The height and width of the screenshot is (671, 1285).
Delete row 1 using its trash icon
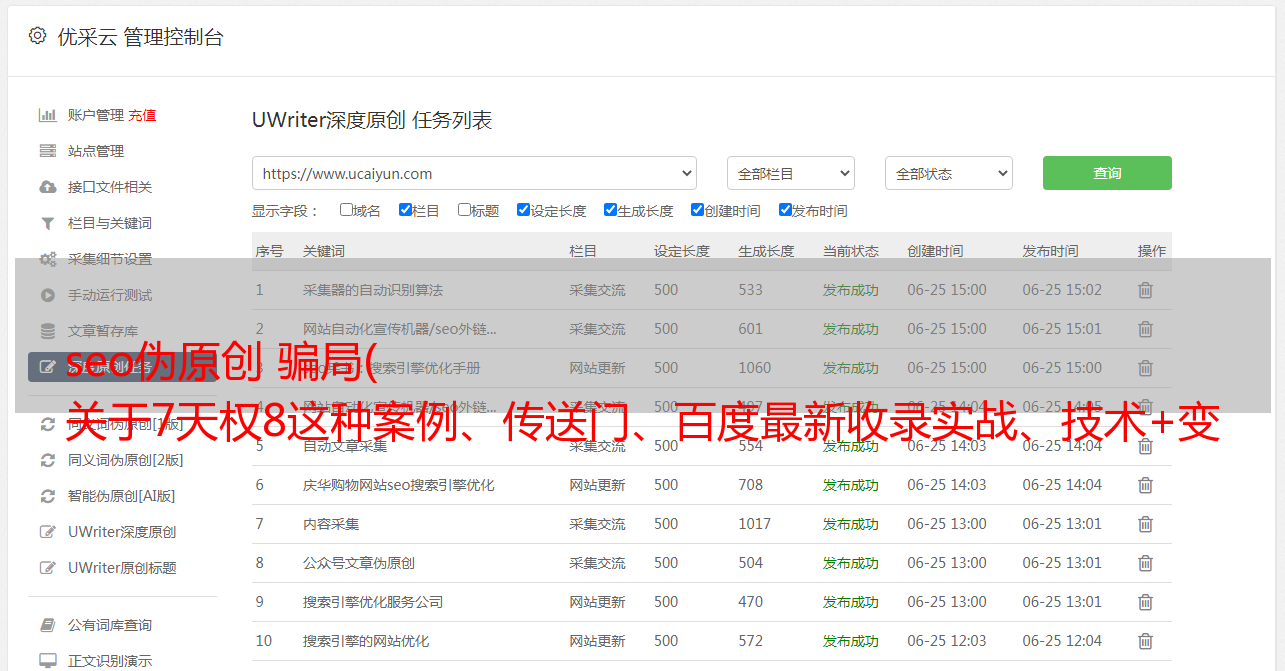pyautogui.click(x=1145, y=290)
